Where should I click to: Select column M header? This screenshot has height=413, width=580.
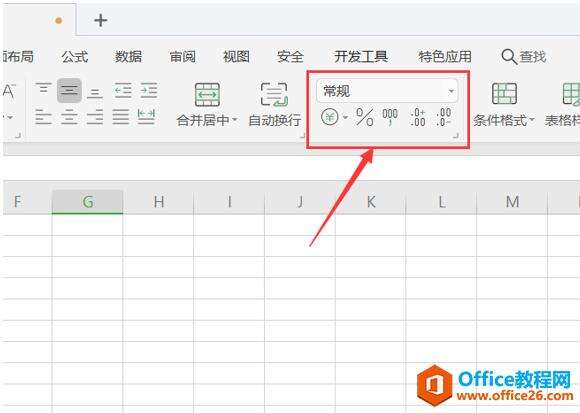512,202
